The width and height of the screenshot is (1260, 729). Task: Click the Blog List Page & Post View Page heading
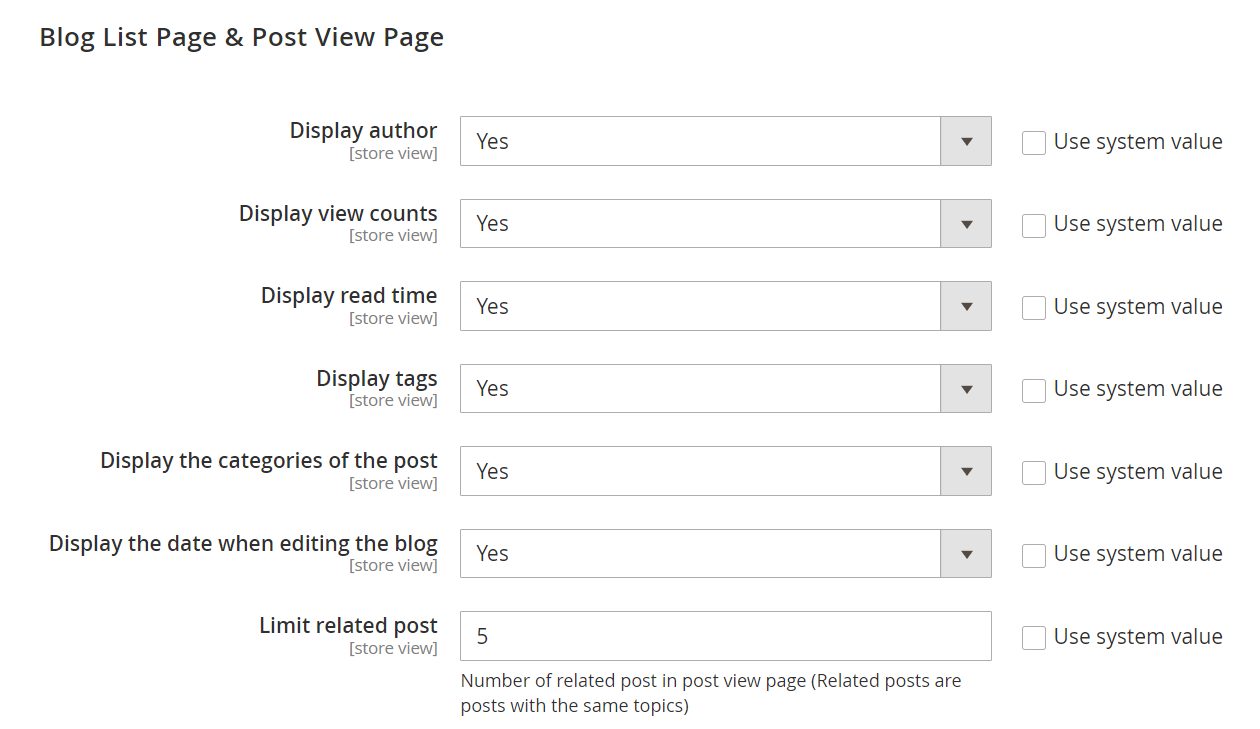tap(241, 38)
